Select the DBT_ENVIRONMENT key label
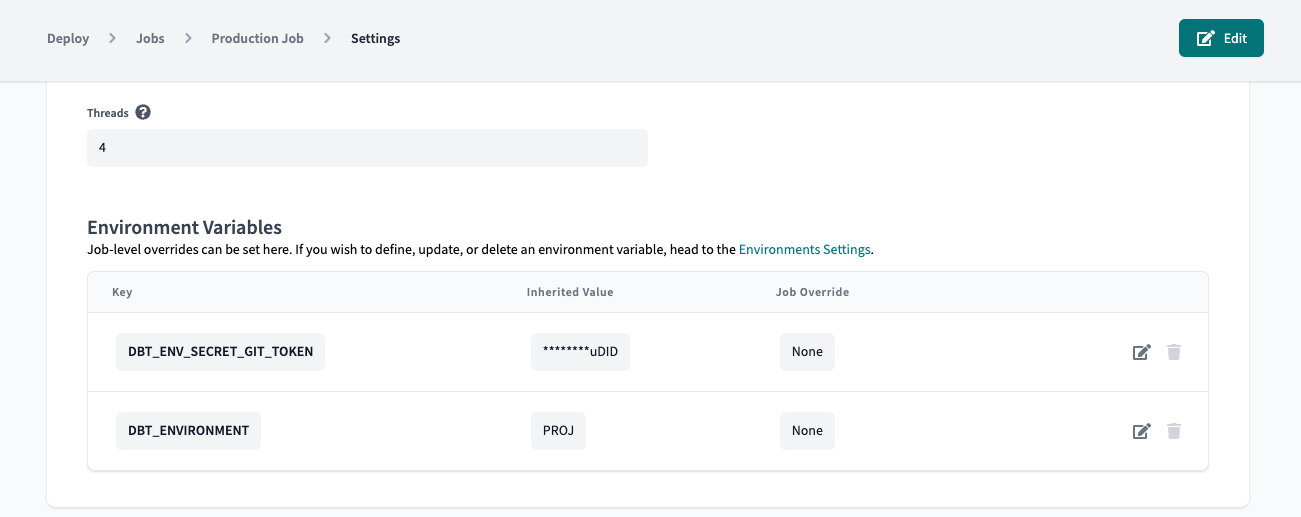The width and height of the screenshot is (1301, 517). [x=188, y=431]
